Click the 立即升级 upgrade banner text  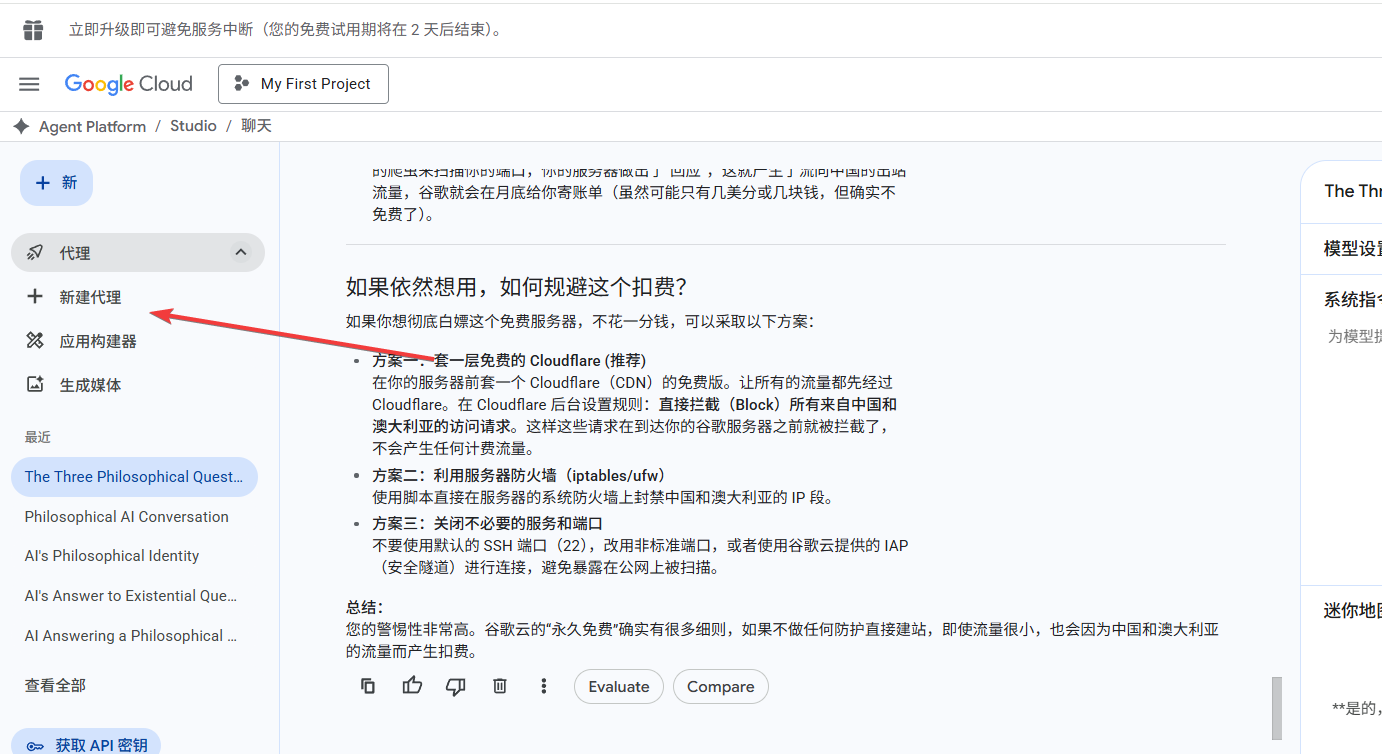[x=285, y=30]
